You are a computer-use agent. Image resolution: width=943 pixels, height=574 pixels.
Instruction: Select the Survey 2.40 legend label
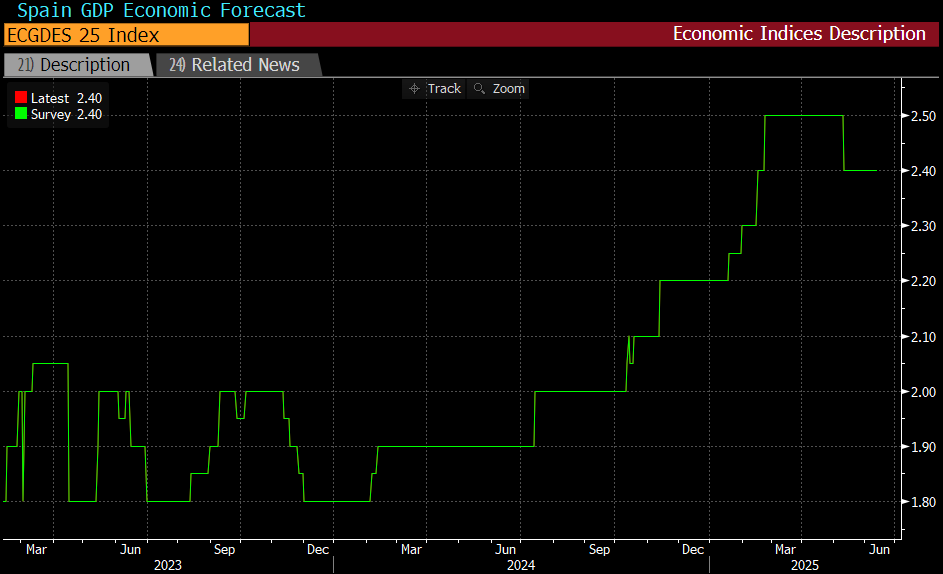pos(66,114)
